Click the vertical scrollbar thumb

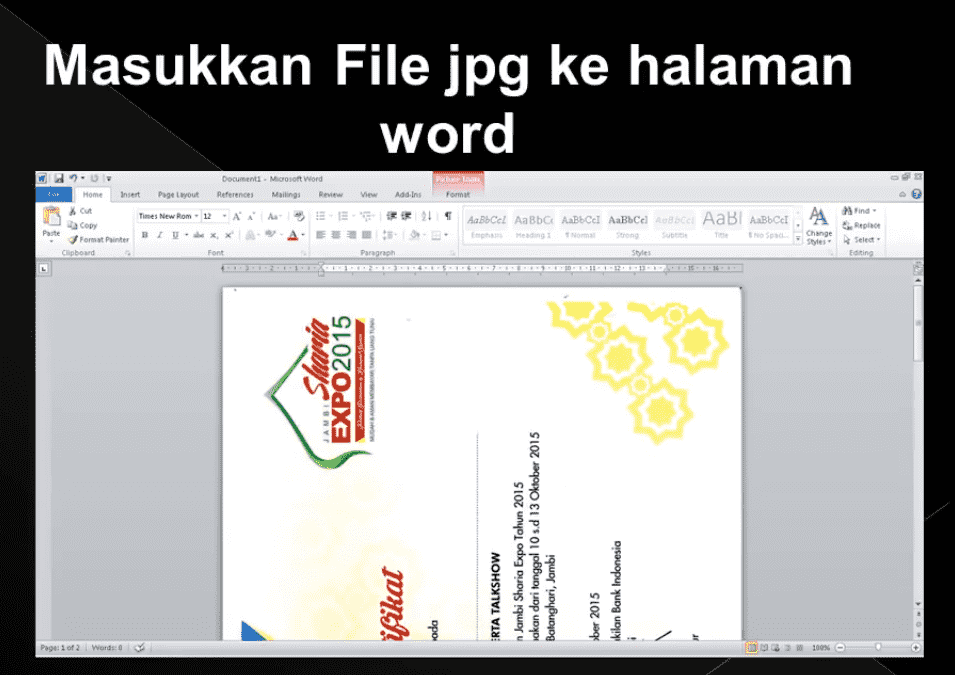(x=918, y=323)
